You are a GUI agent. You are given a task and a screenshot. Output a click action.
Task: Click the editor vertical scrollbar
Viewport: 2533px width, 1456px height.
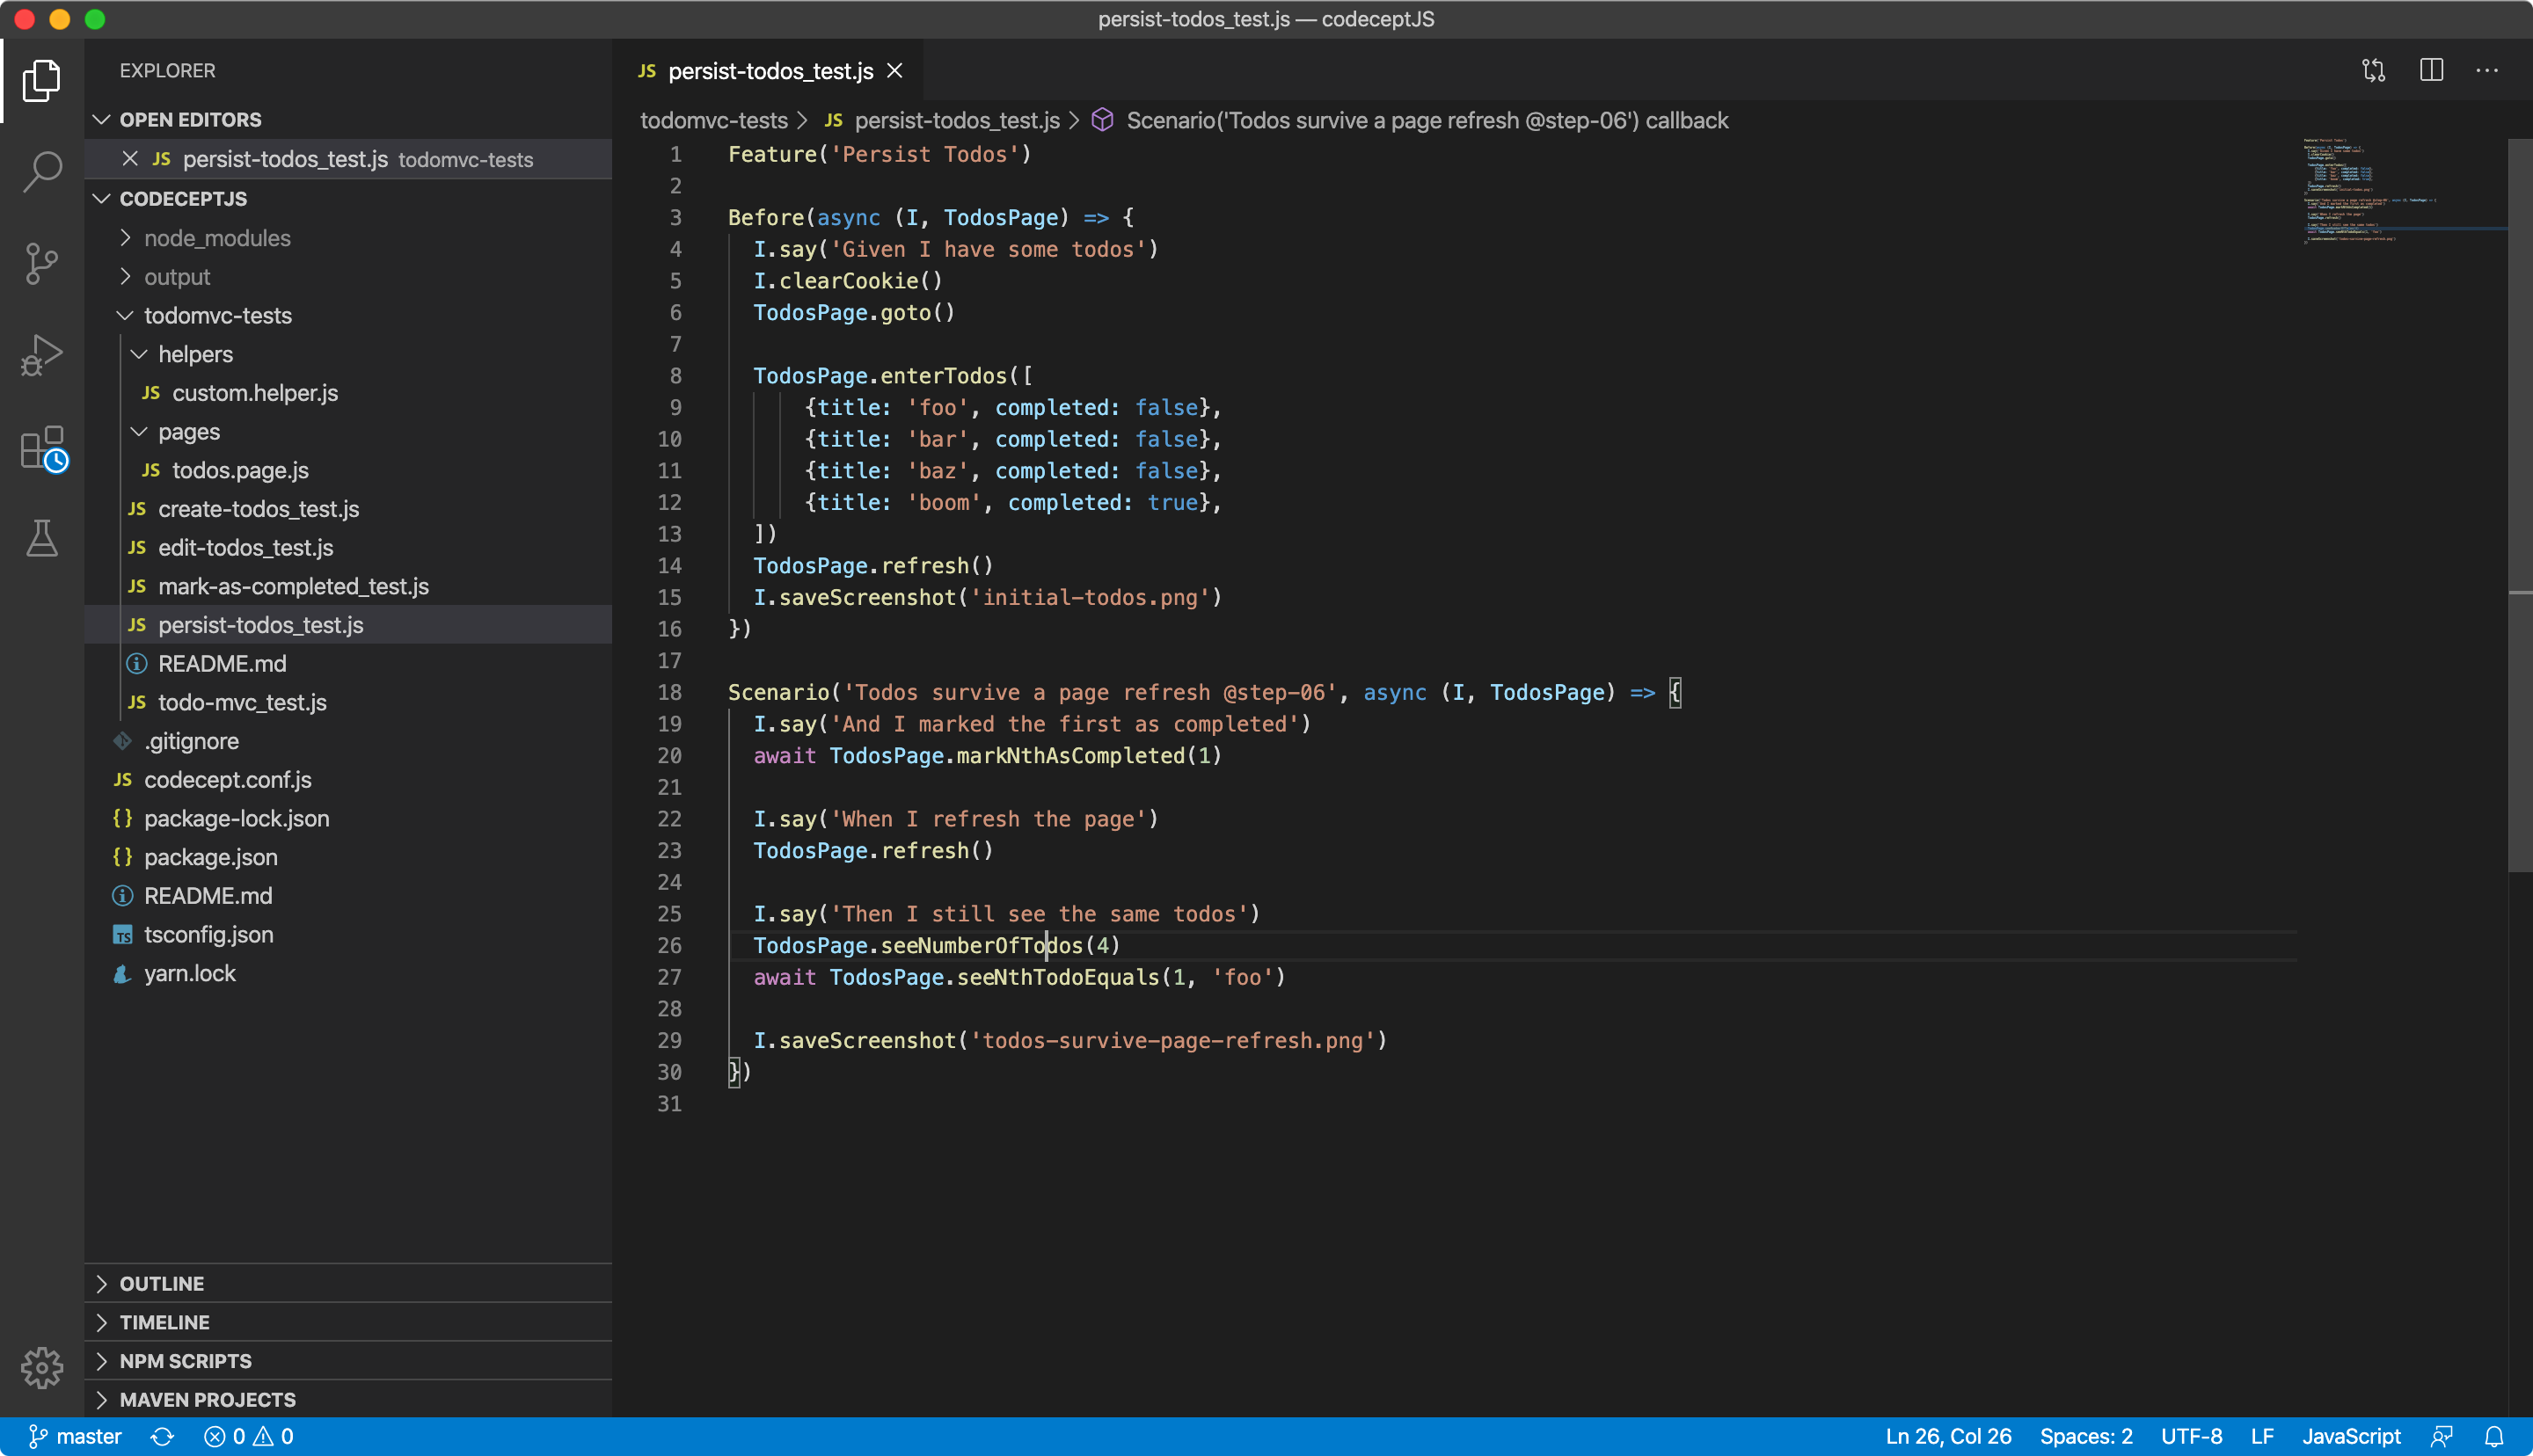[x=2520, y=505]
